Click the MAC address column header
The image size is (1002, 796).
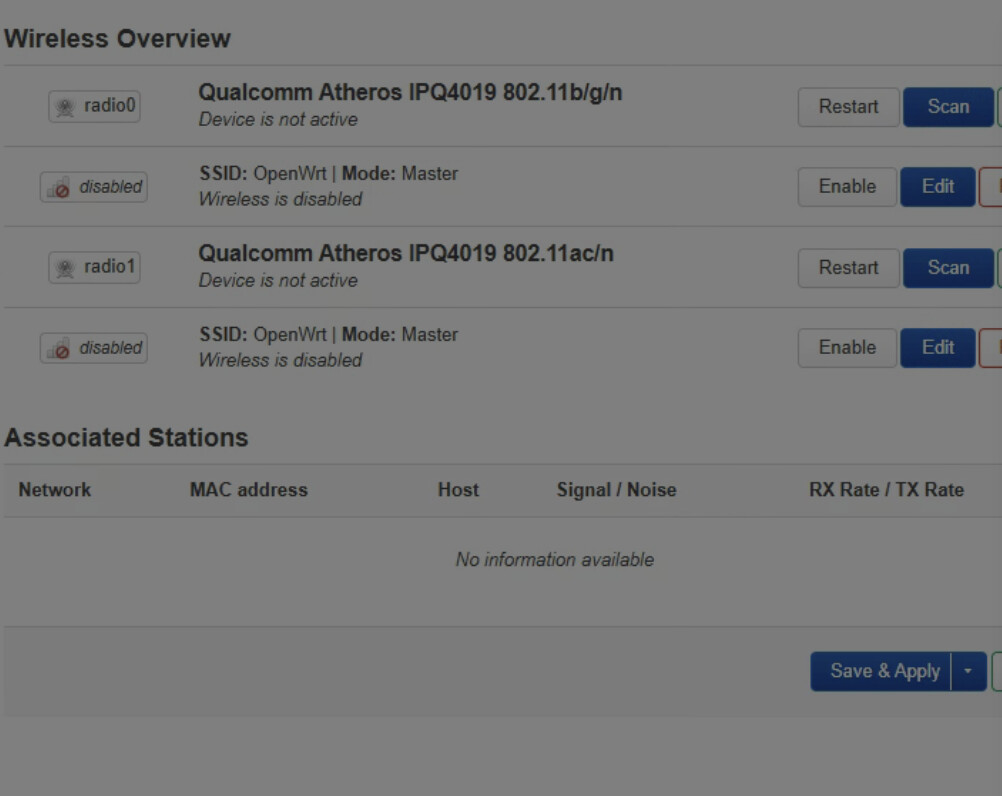click(249, 490)
